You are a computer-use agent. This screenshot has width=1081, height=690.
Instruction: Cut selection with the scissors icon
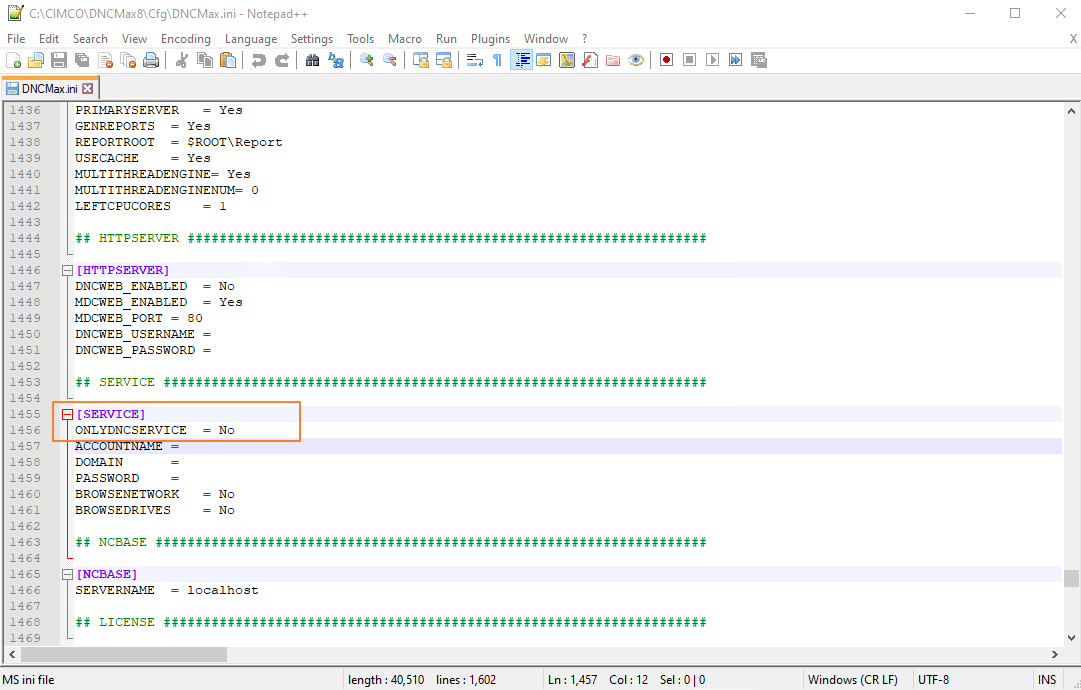coord(182,61)
